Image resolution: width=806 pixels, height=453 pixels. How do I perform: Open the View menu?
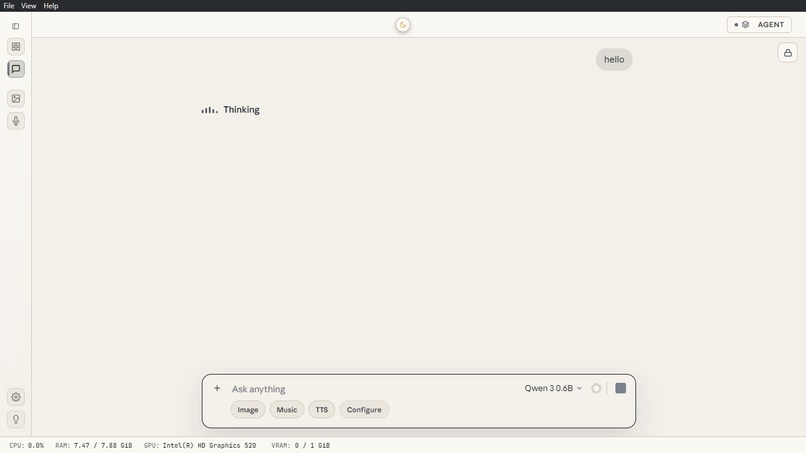pyautogui.click(x=29, y=6)
